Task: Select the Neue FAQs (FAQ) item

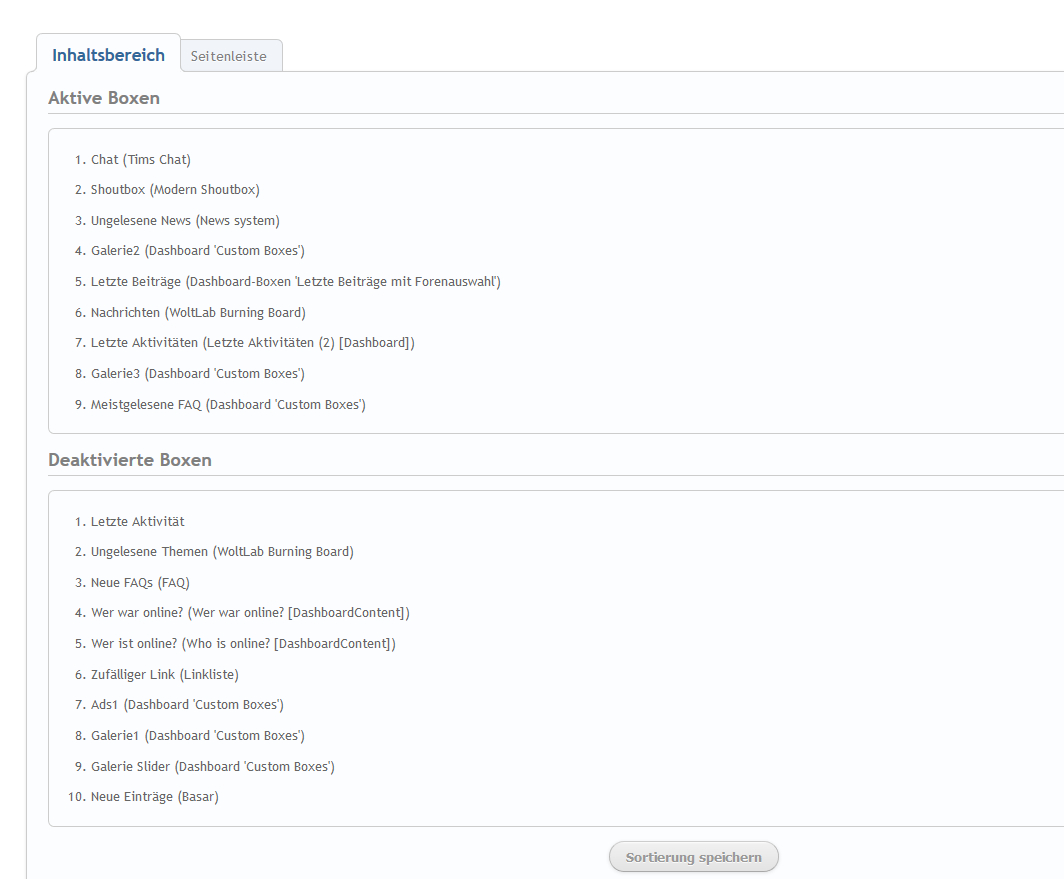Action: click(x=140, y=582)
